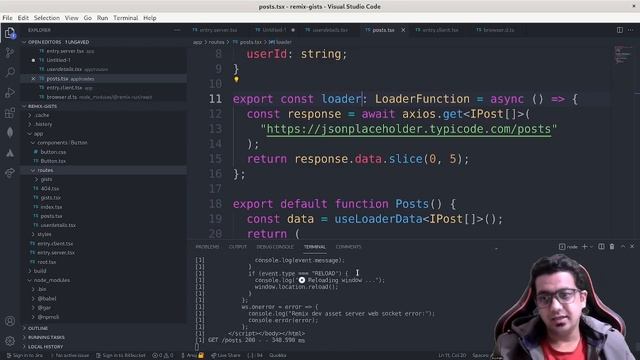Click the Ln Col cursor position indicator
Screen dimensions: 640x360
point(452,356)
